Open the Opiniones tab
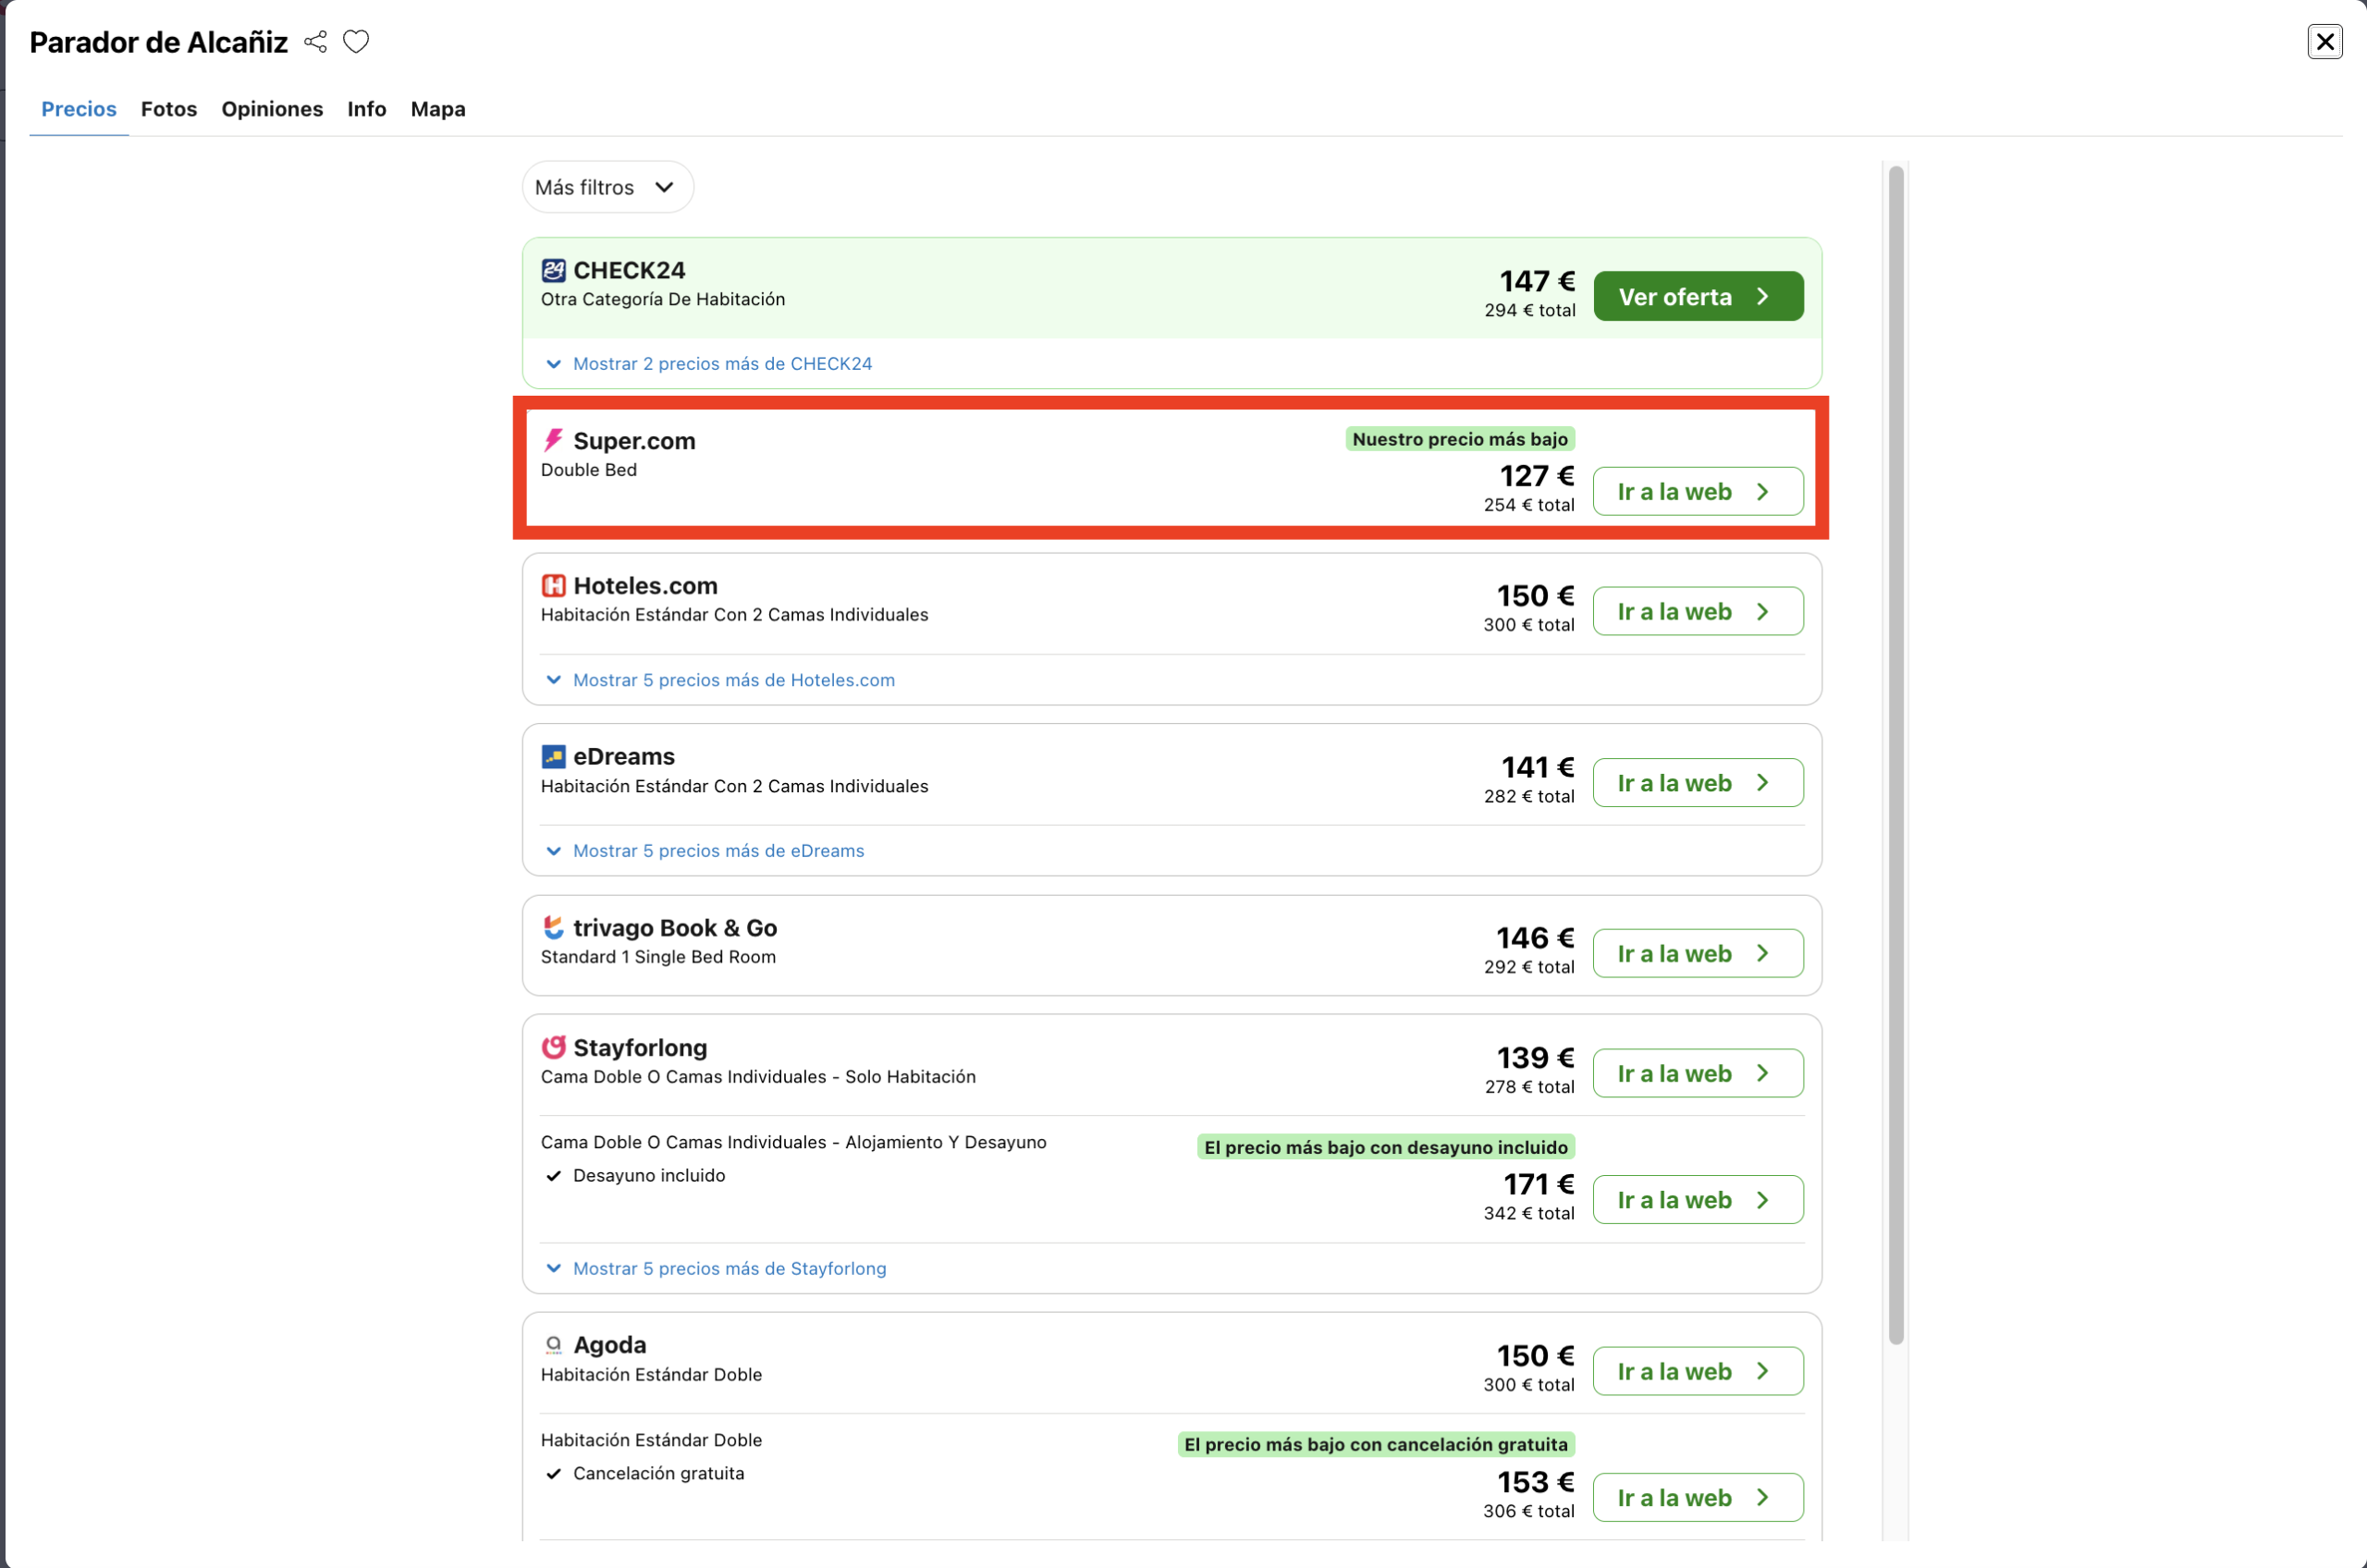 pyautogui.click(x=272, y=109)
